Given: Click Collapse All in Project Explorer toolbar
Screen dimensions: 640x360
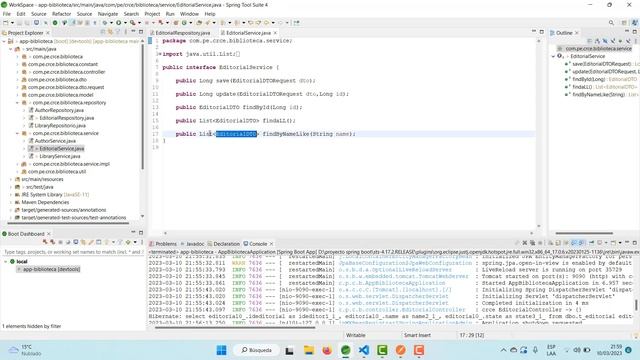Looking at the screenshot, I should click(x=103, y=32).
